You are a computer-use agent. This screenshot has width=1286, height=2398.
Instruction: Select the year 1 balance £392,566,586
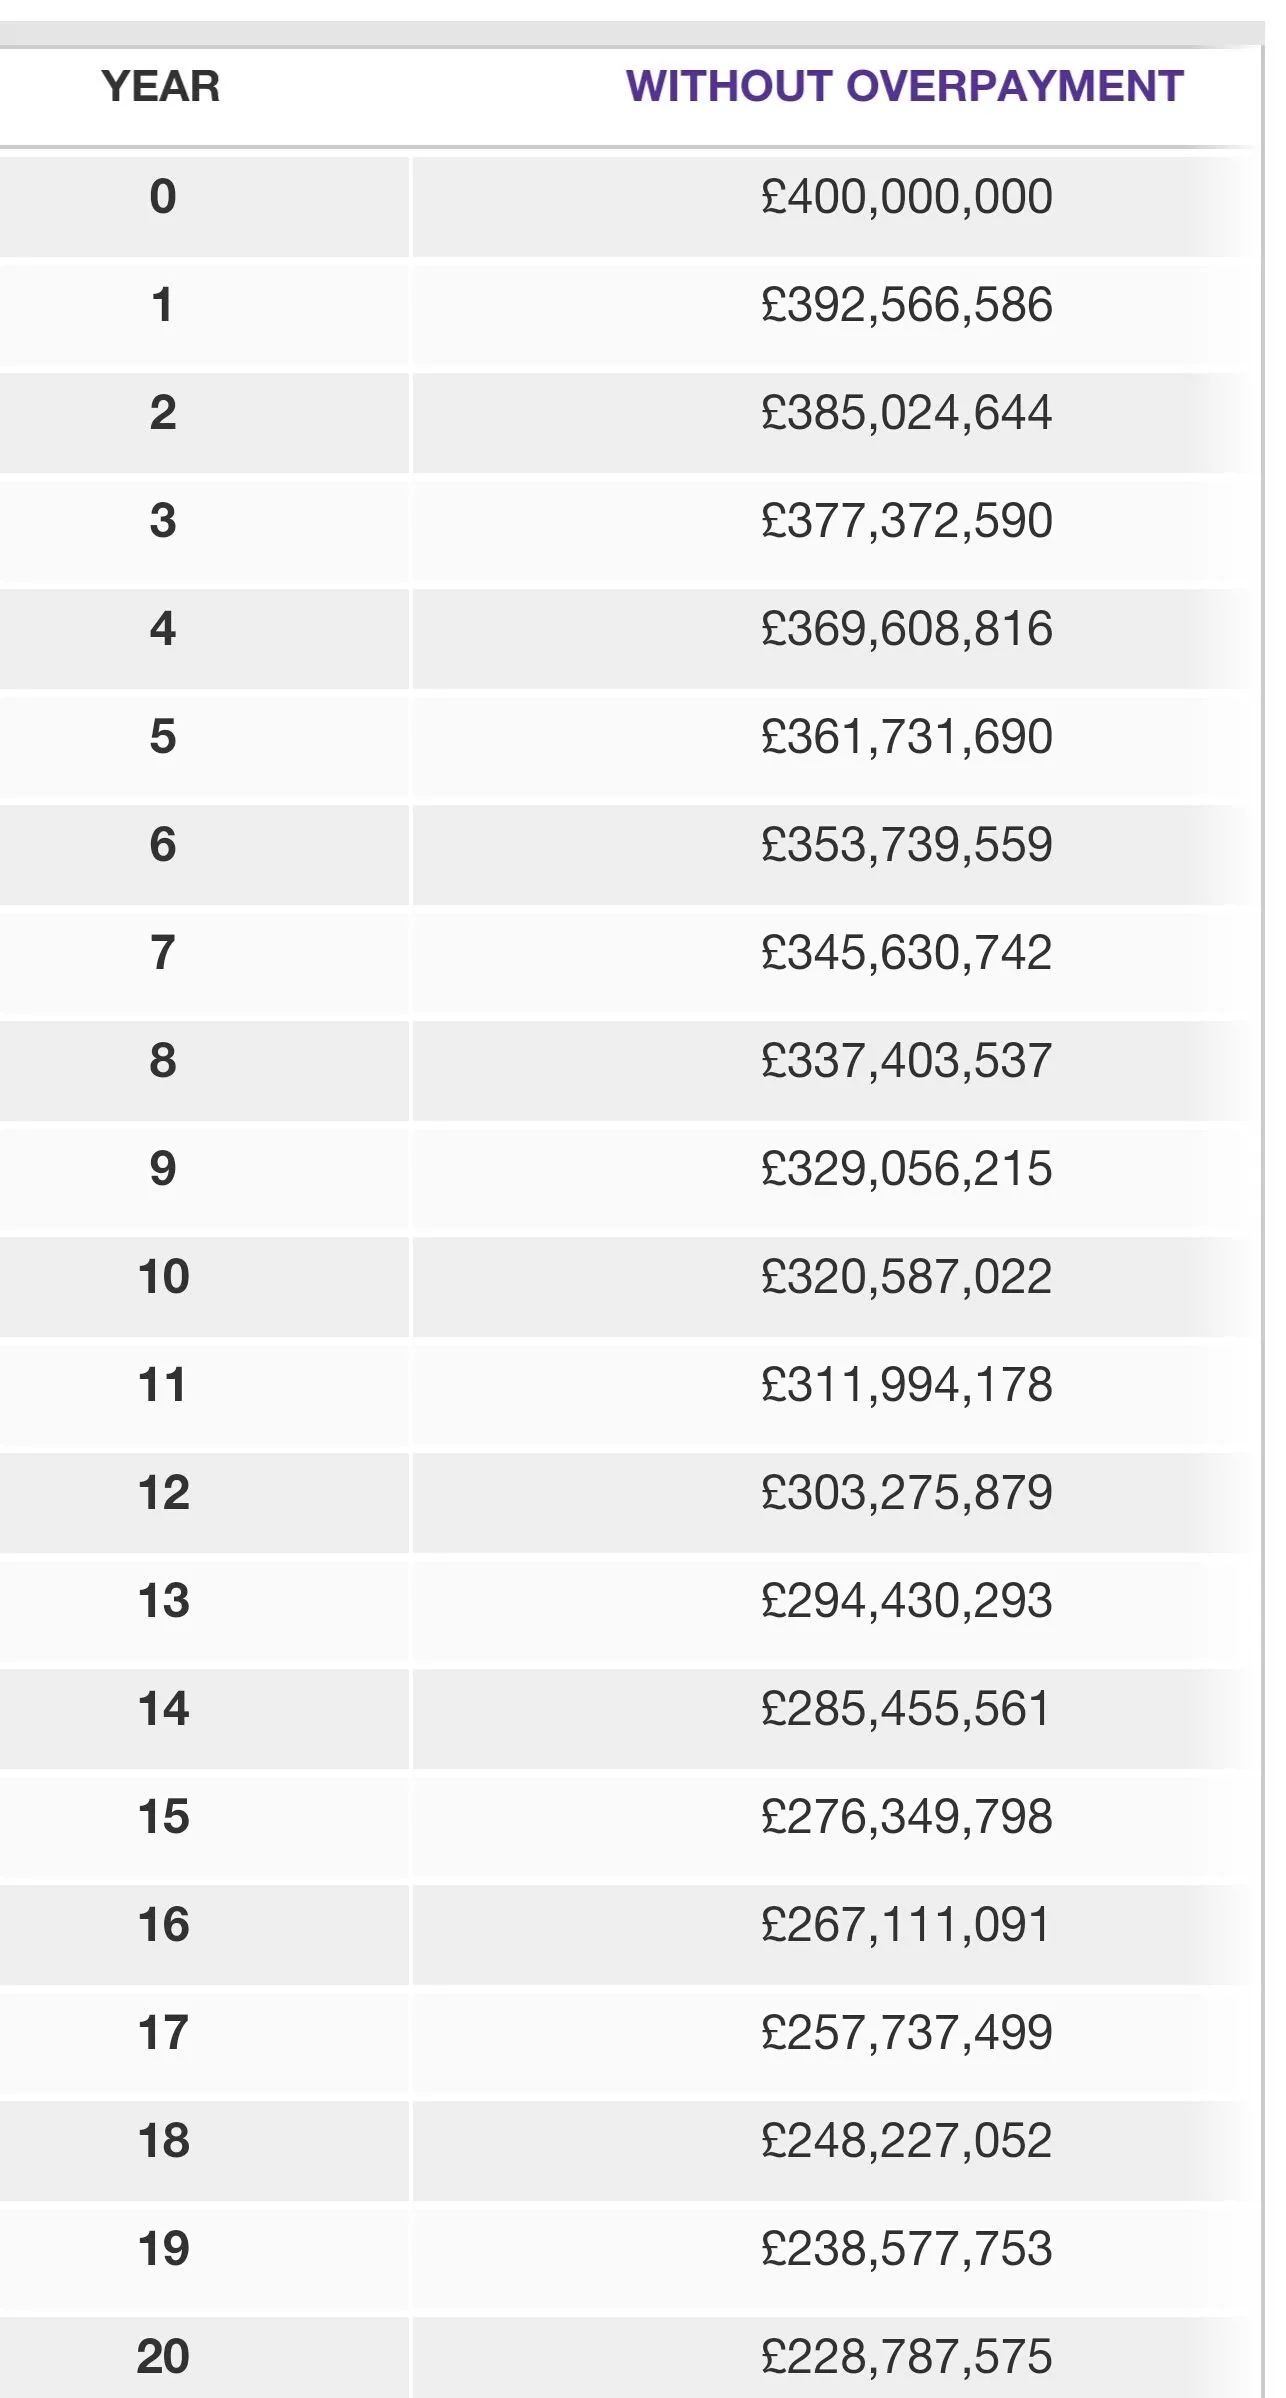(x=906, y=304)
